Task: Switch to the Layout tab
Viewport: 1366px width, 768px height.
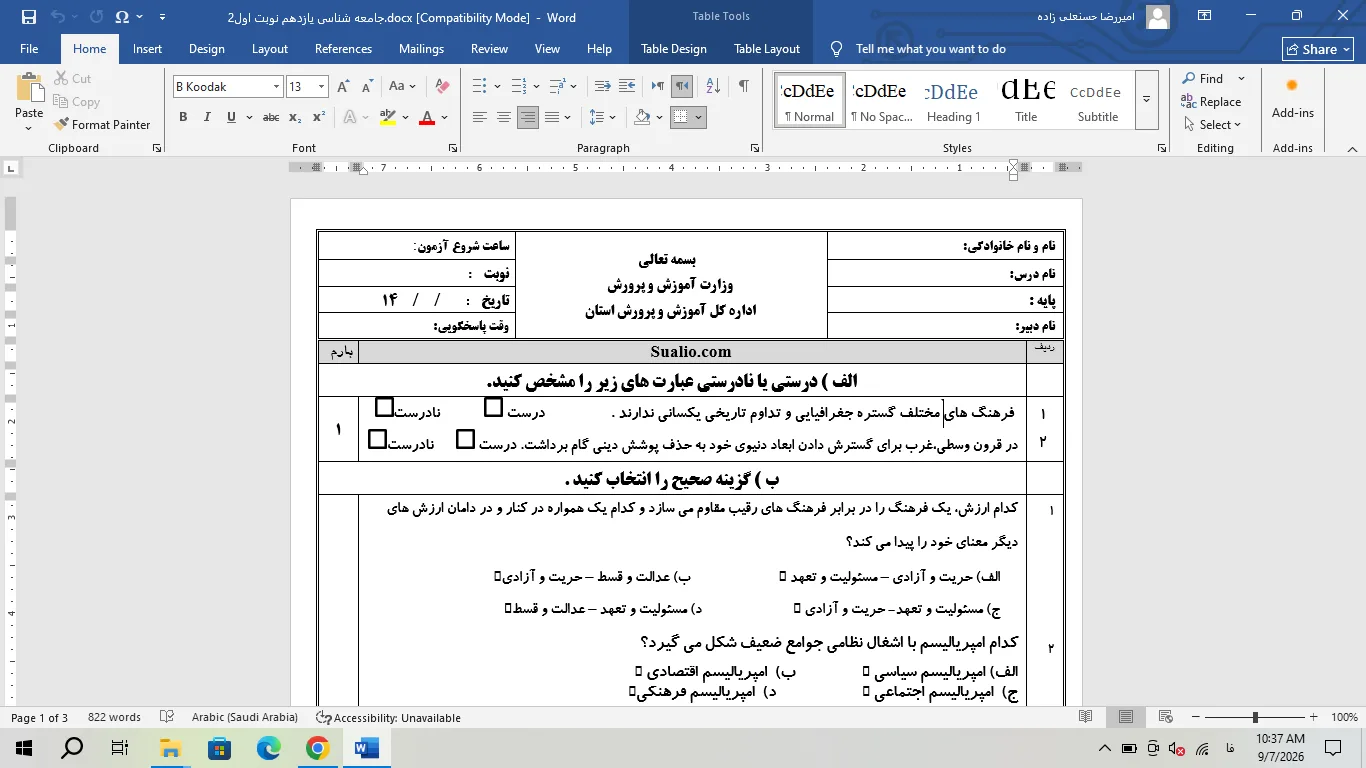Action: coord(270,49)
